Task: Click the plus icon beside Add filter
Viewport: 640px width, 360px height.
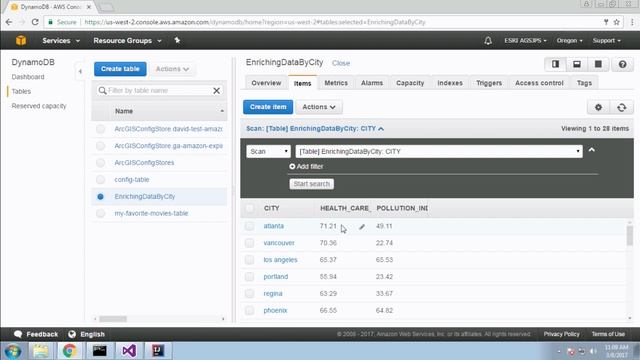Action: click(x=292, y=167)
